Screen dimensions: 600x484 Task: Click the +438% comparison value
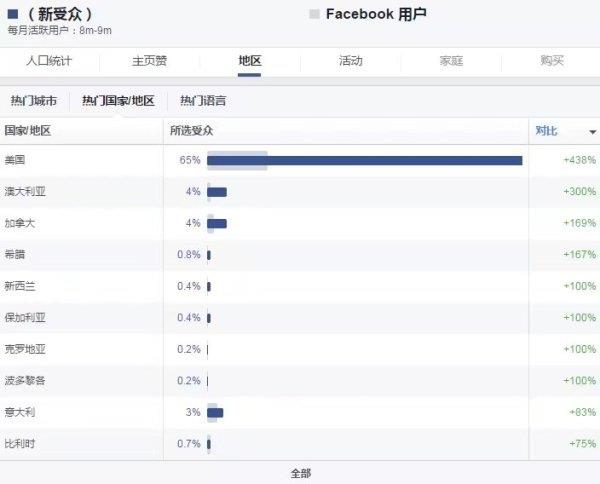(x=579, y=160)
